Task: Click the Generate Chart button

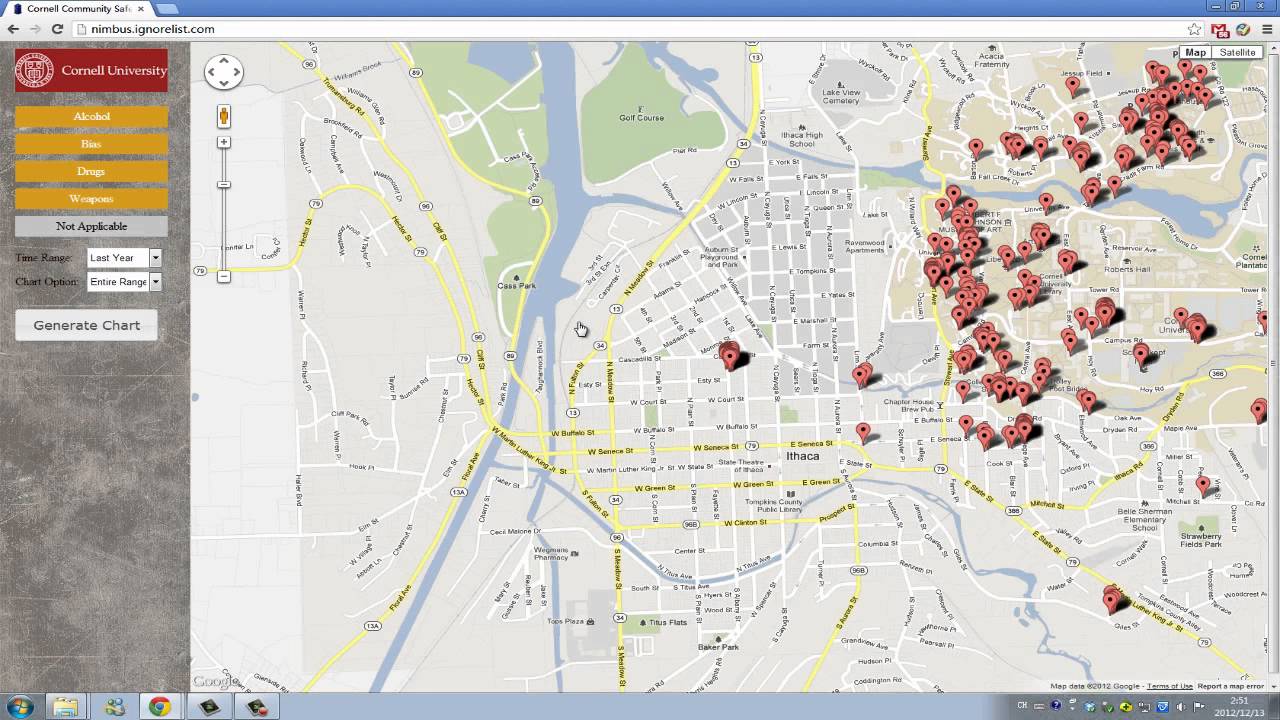Action: click(86, 325)
